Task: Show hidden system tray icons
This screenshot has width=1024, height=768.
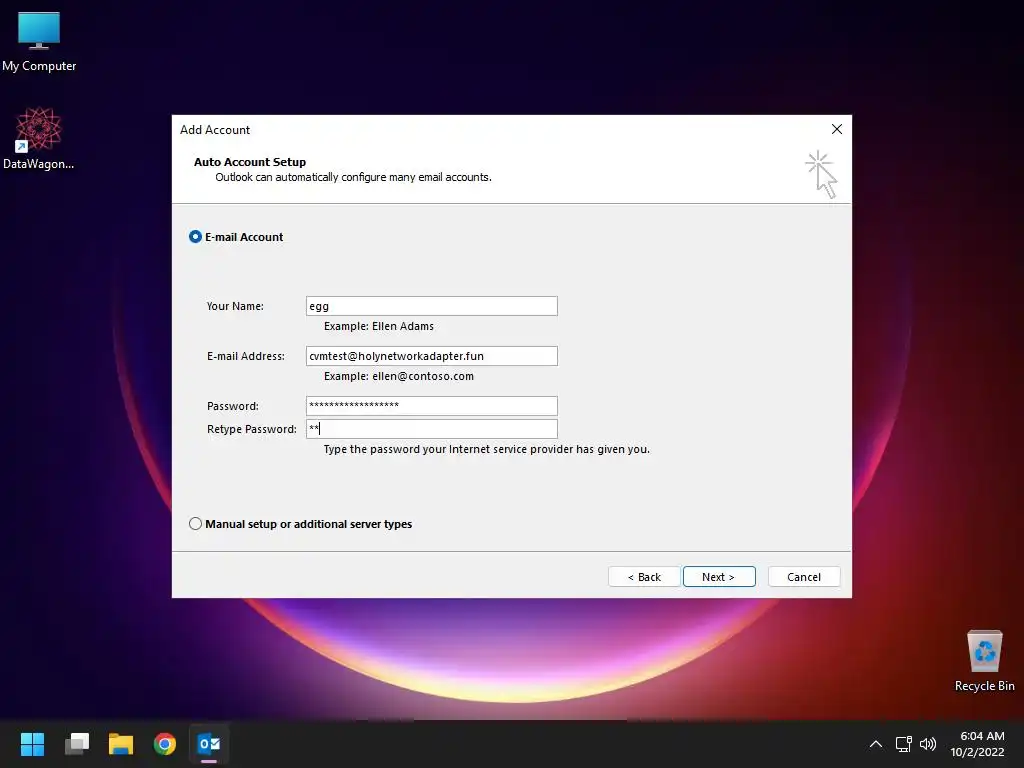Action: (876, 744)
